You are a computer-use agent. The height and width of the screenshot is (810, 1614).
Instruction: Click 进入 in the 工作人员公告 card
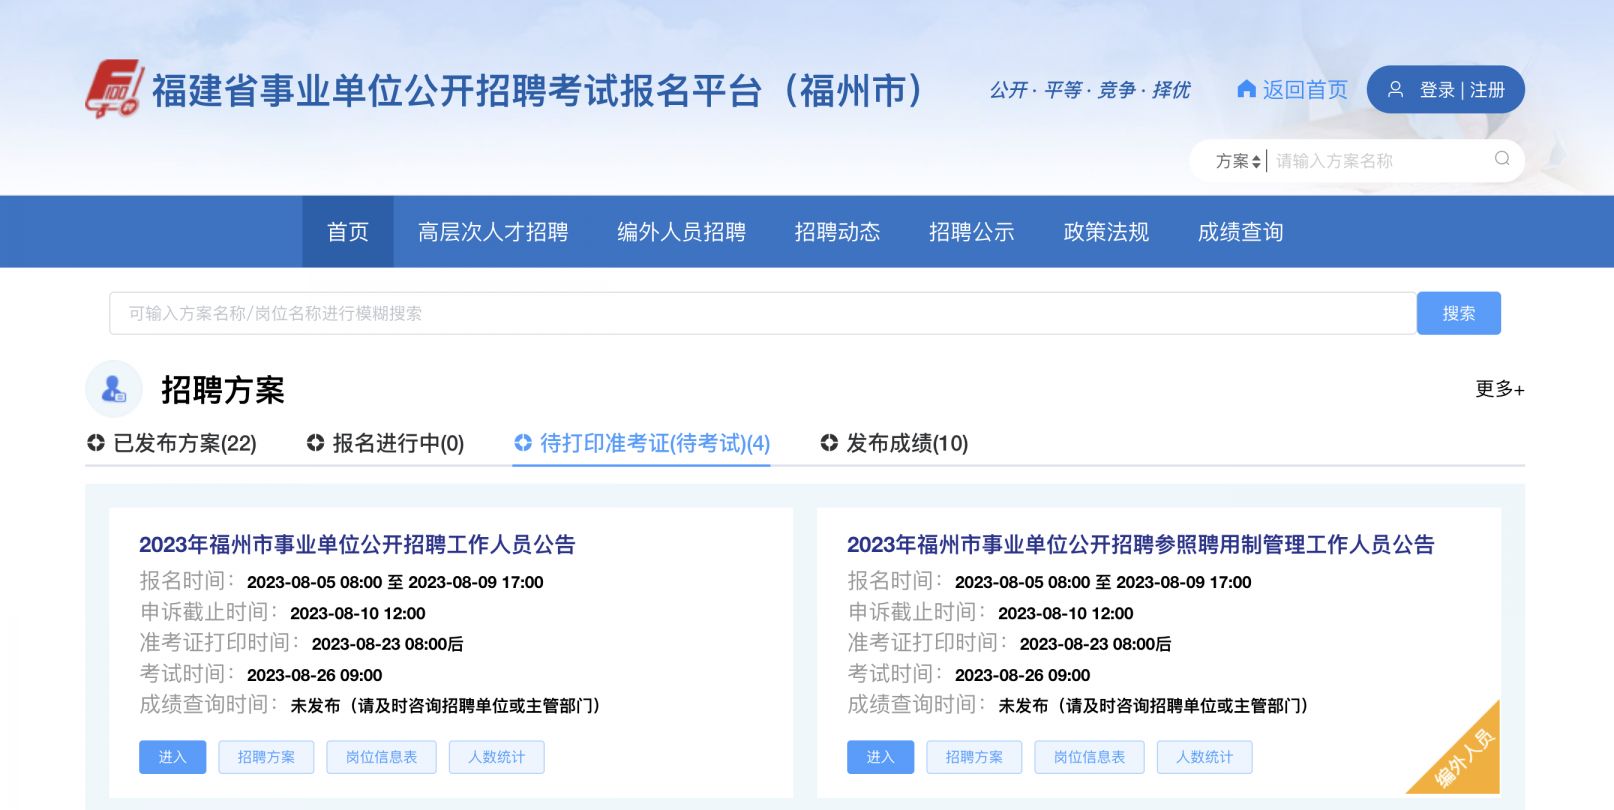172,757
